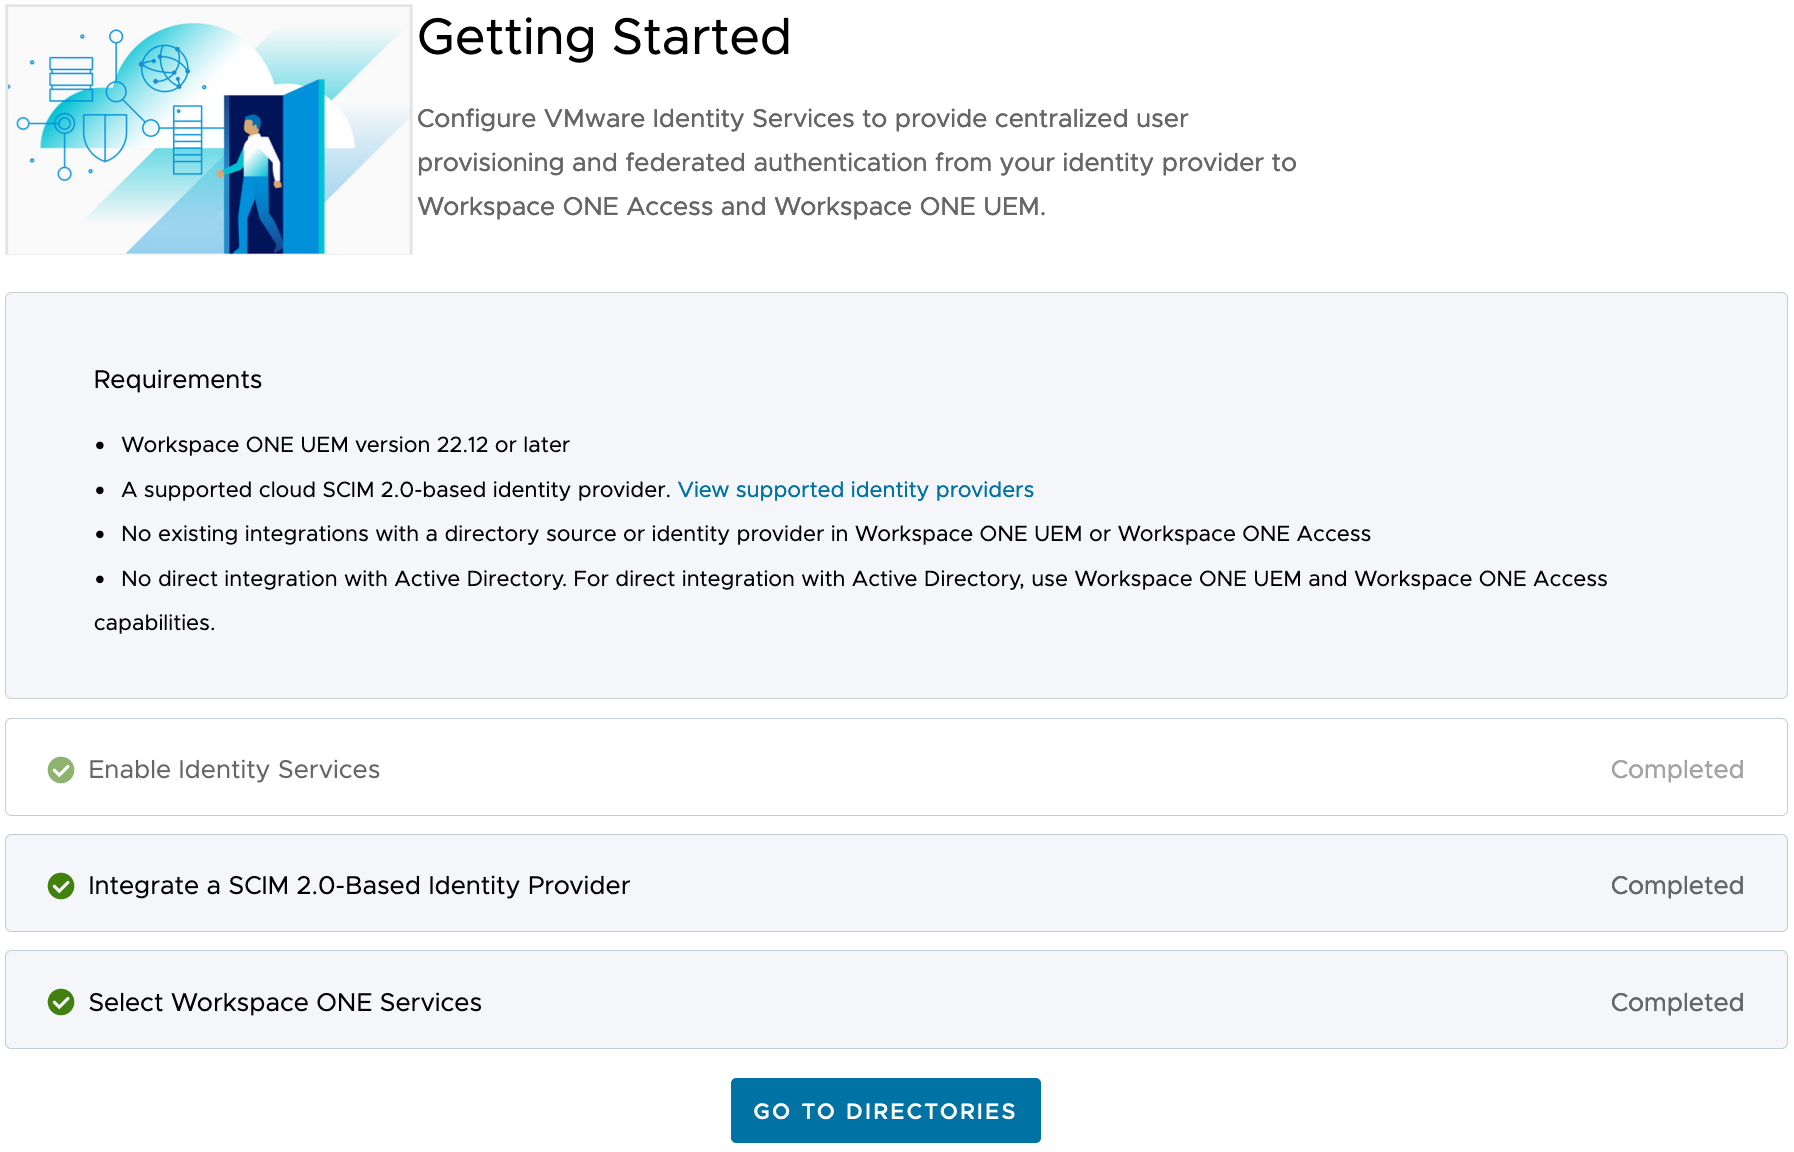Click Completed status on Select Workspace ONE Services
Viewport: 1794px width, 1152px height.
tap(1676, 1002)
